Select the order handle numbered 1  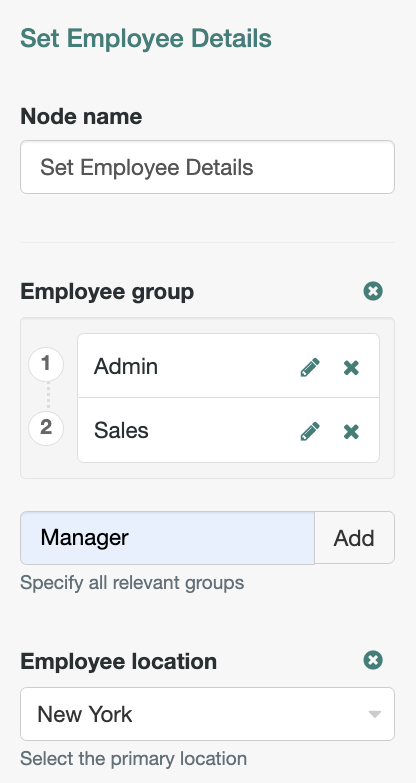coord(46,364)
